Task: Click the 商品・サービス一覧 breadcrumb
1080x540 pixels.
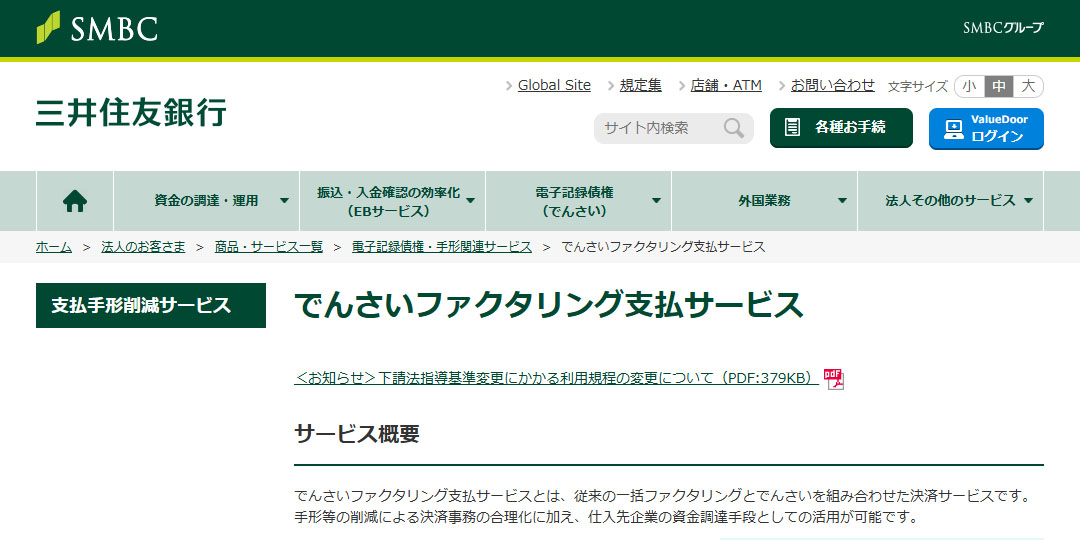Action: point(269,247)
